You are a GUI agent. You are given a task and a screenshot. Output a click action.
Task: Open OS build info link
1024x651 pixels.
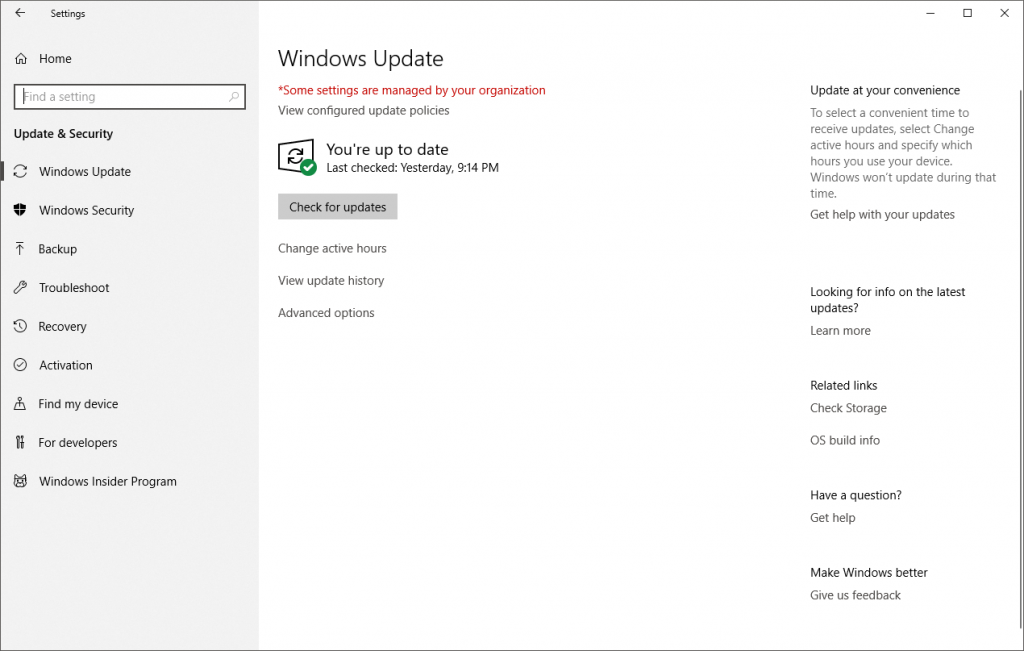point(845,440)
